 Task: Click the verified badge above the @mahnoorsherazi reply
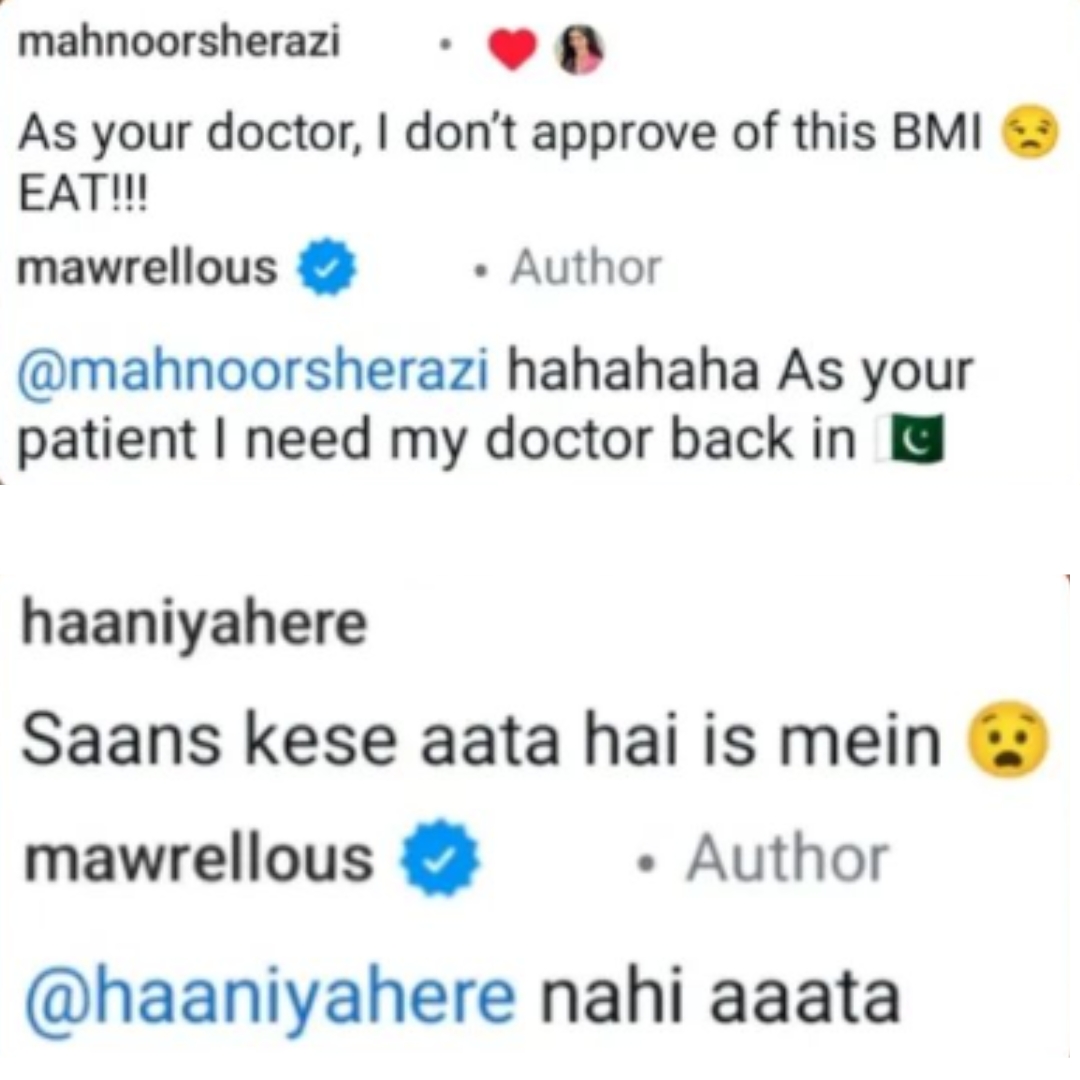pos(326,267)
